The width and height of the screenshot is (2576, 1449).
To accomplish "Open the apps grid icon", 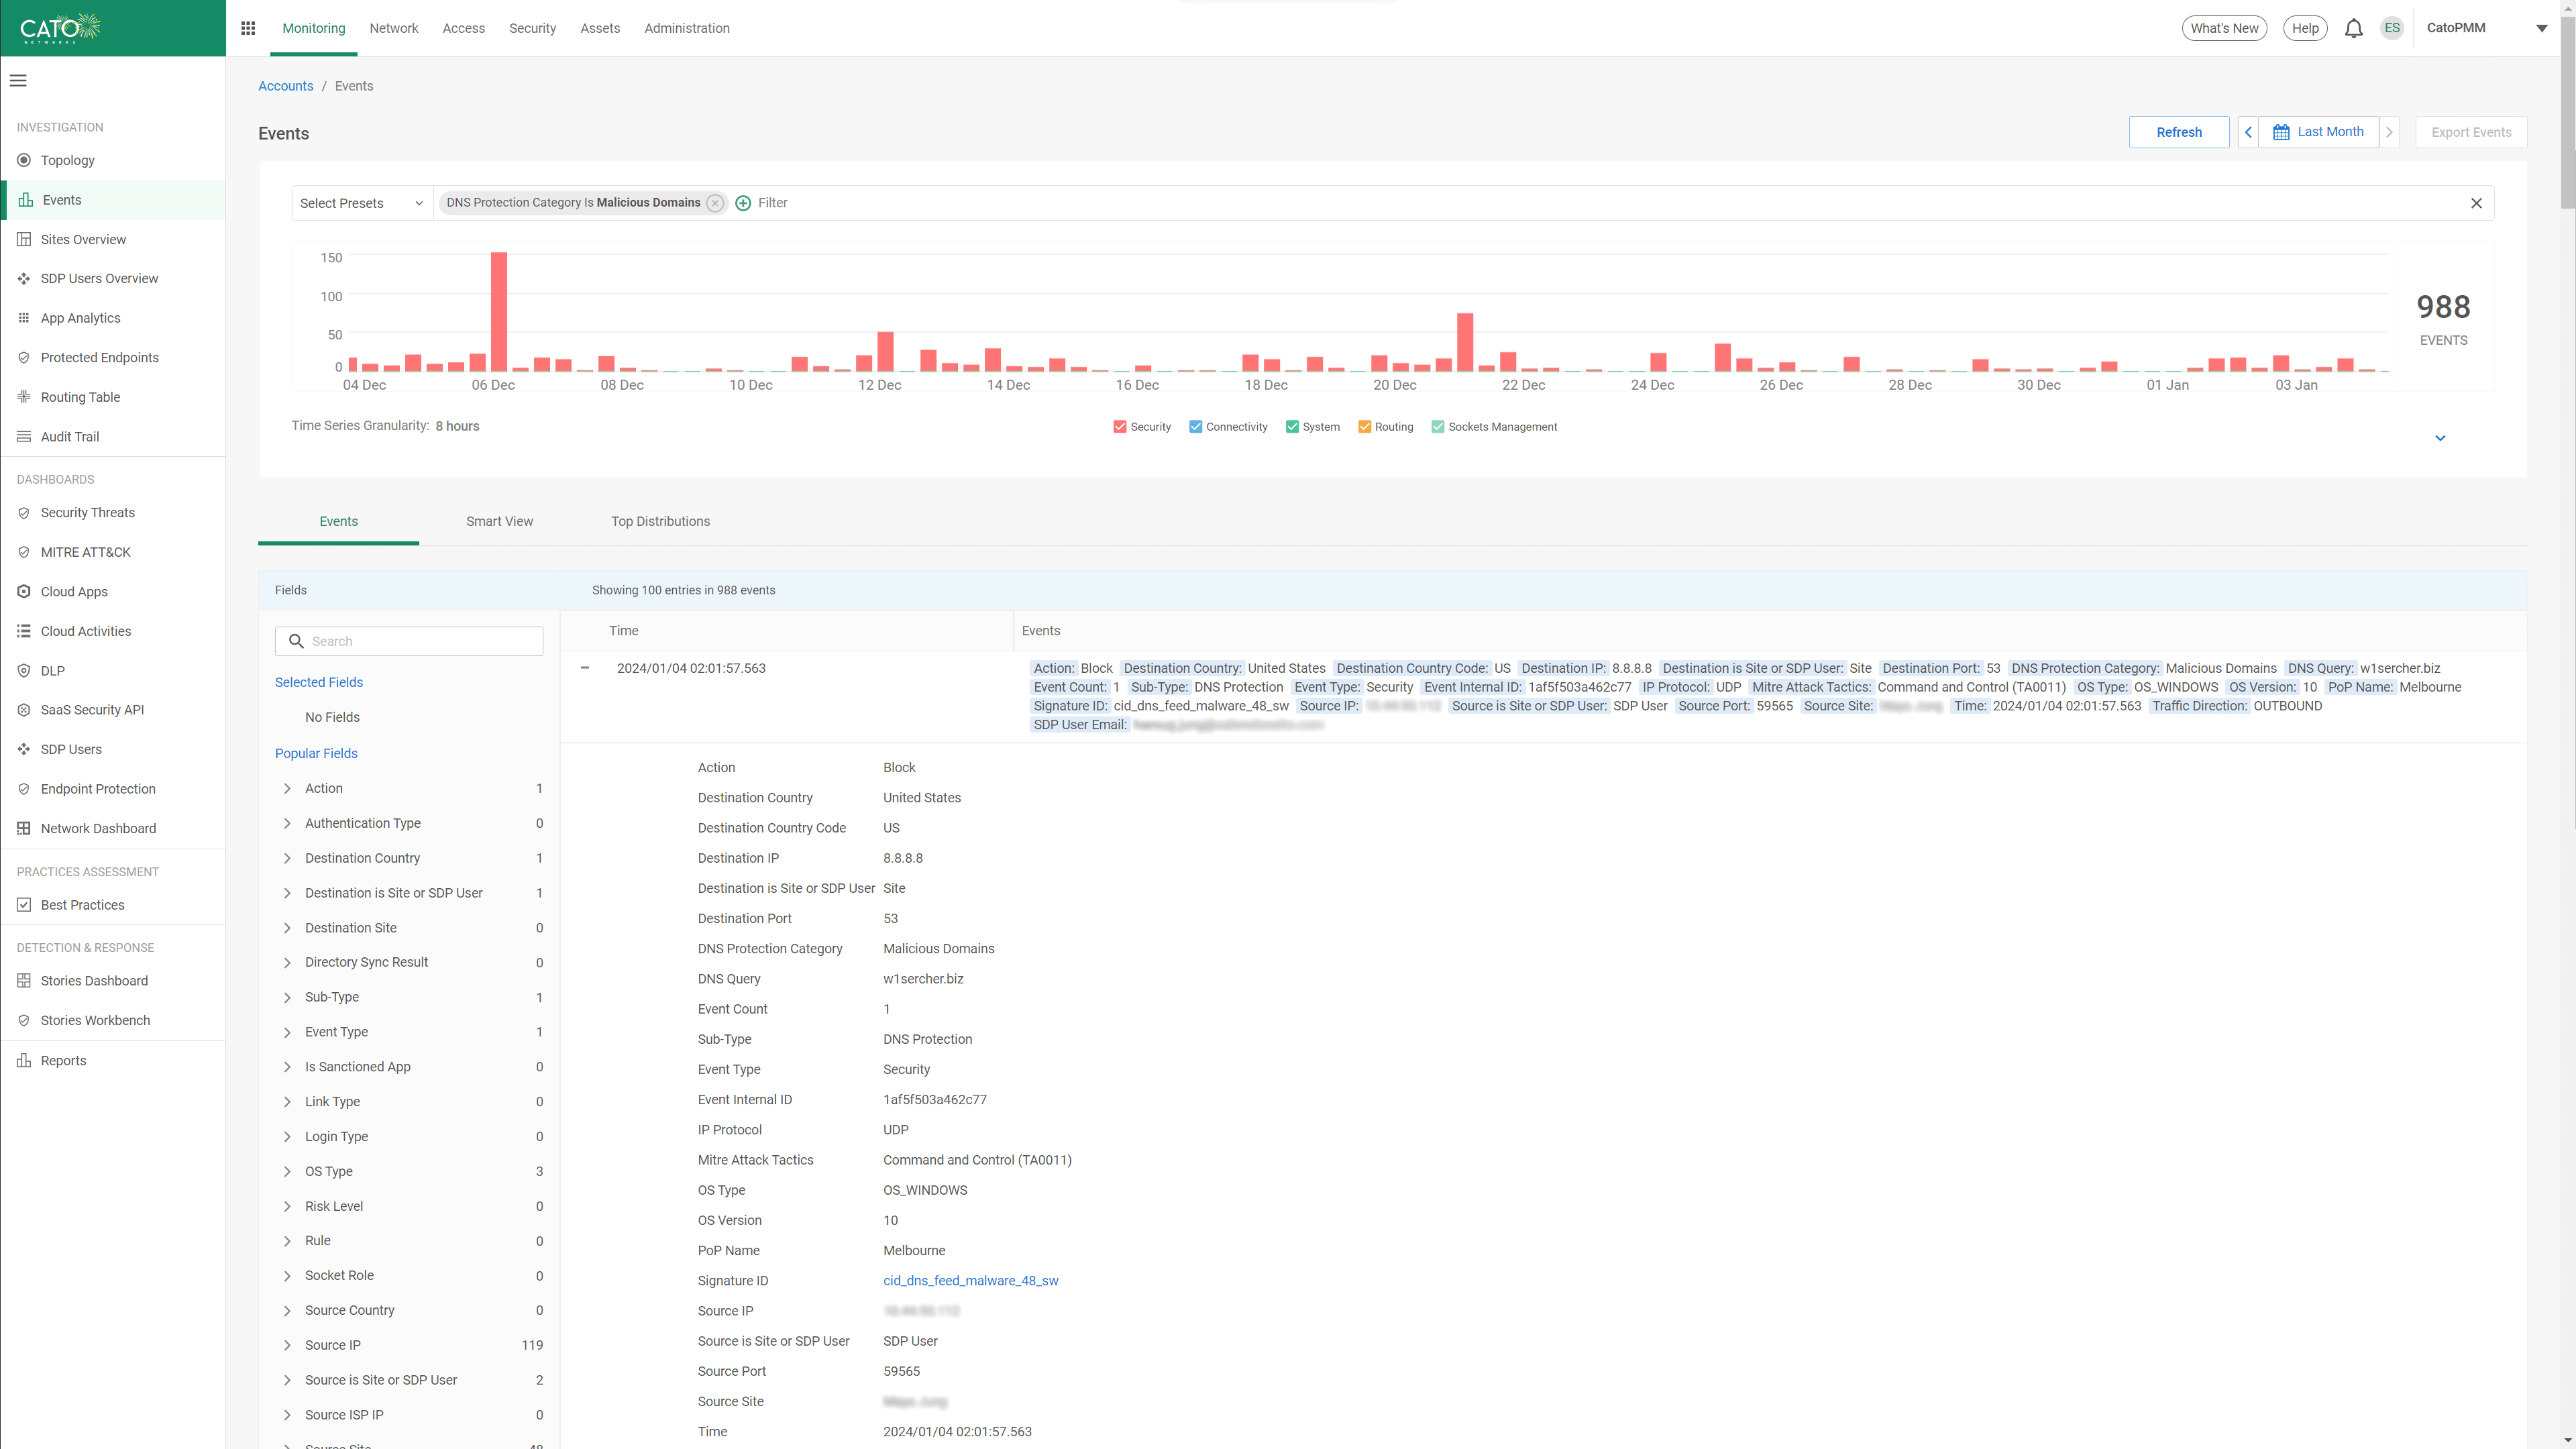I will (248, 28).
